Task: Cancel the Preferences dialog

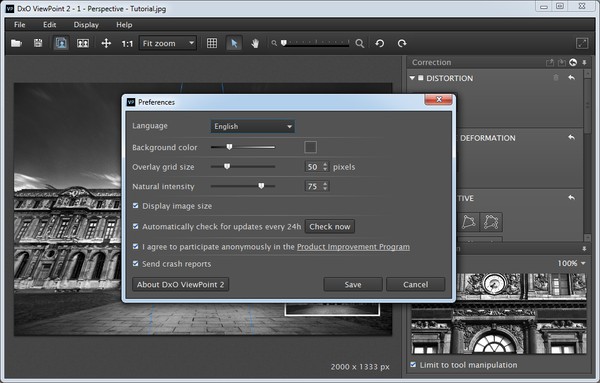Action: [416, 284]
